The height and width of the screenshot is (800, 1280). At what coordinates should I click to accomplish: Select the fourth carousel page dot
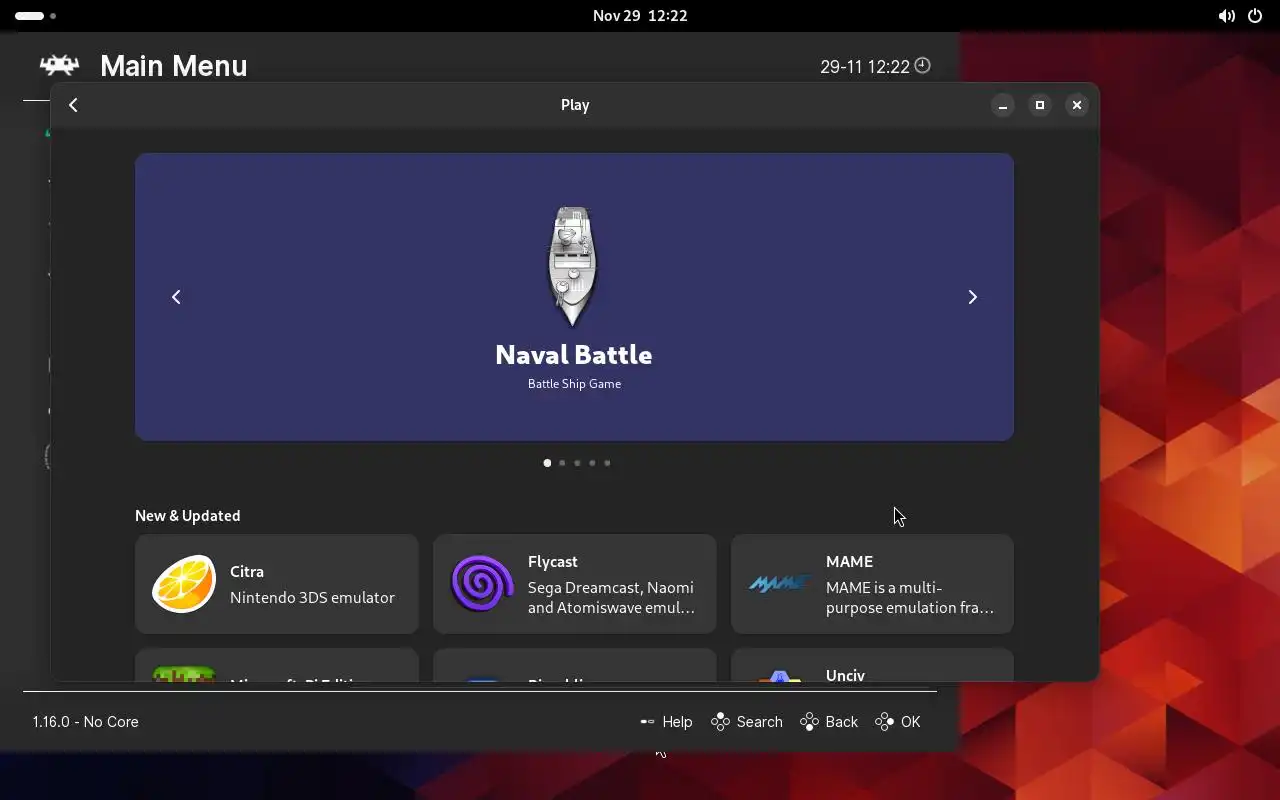[x=592, y=463]
